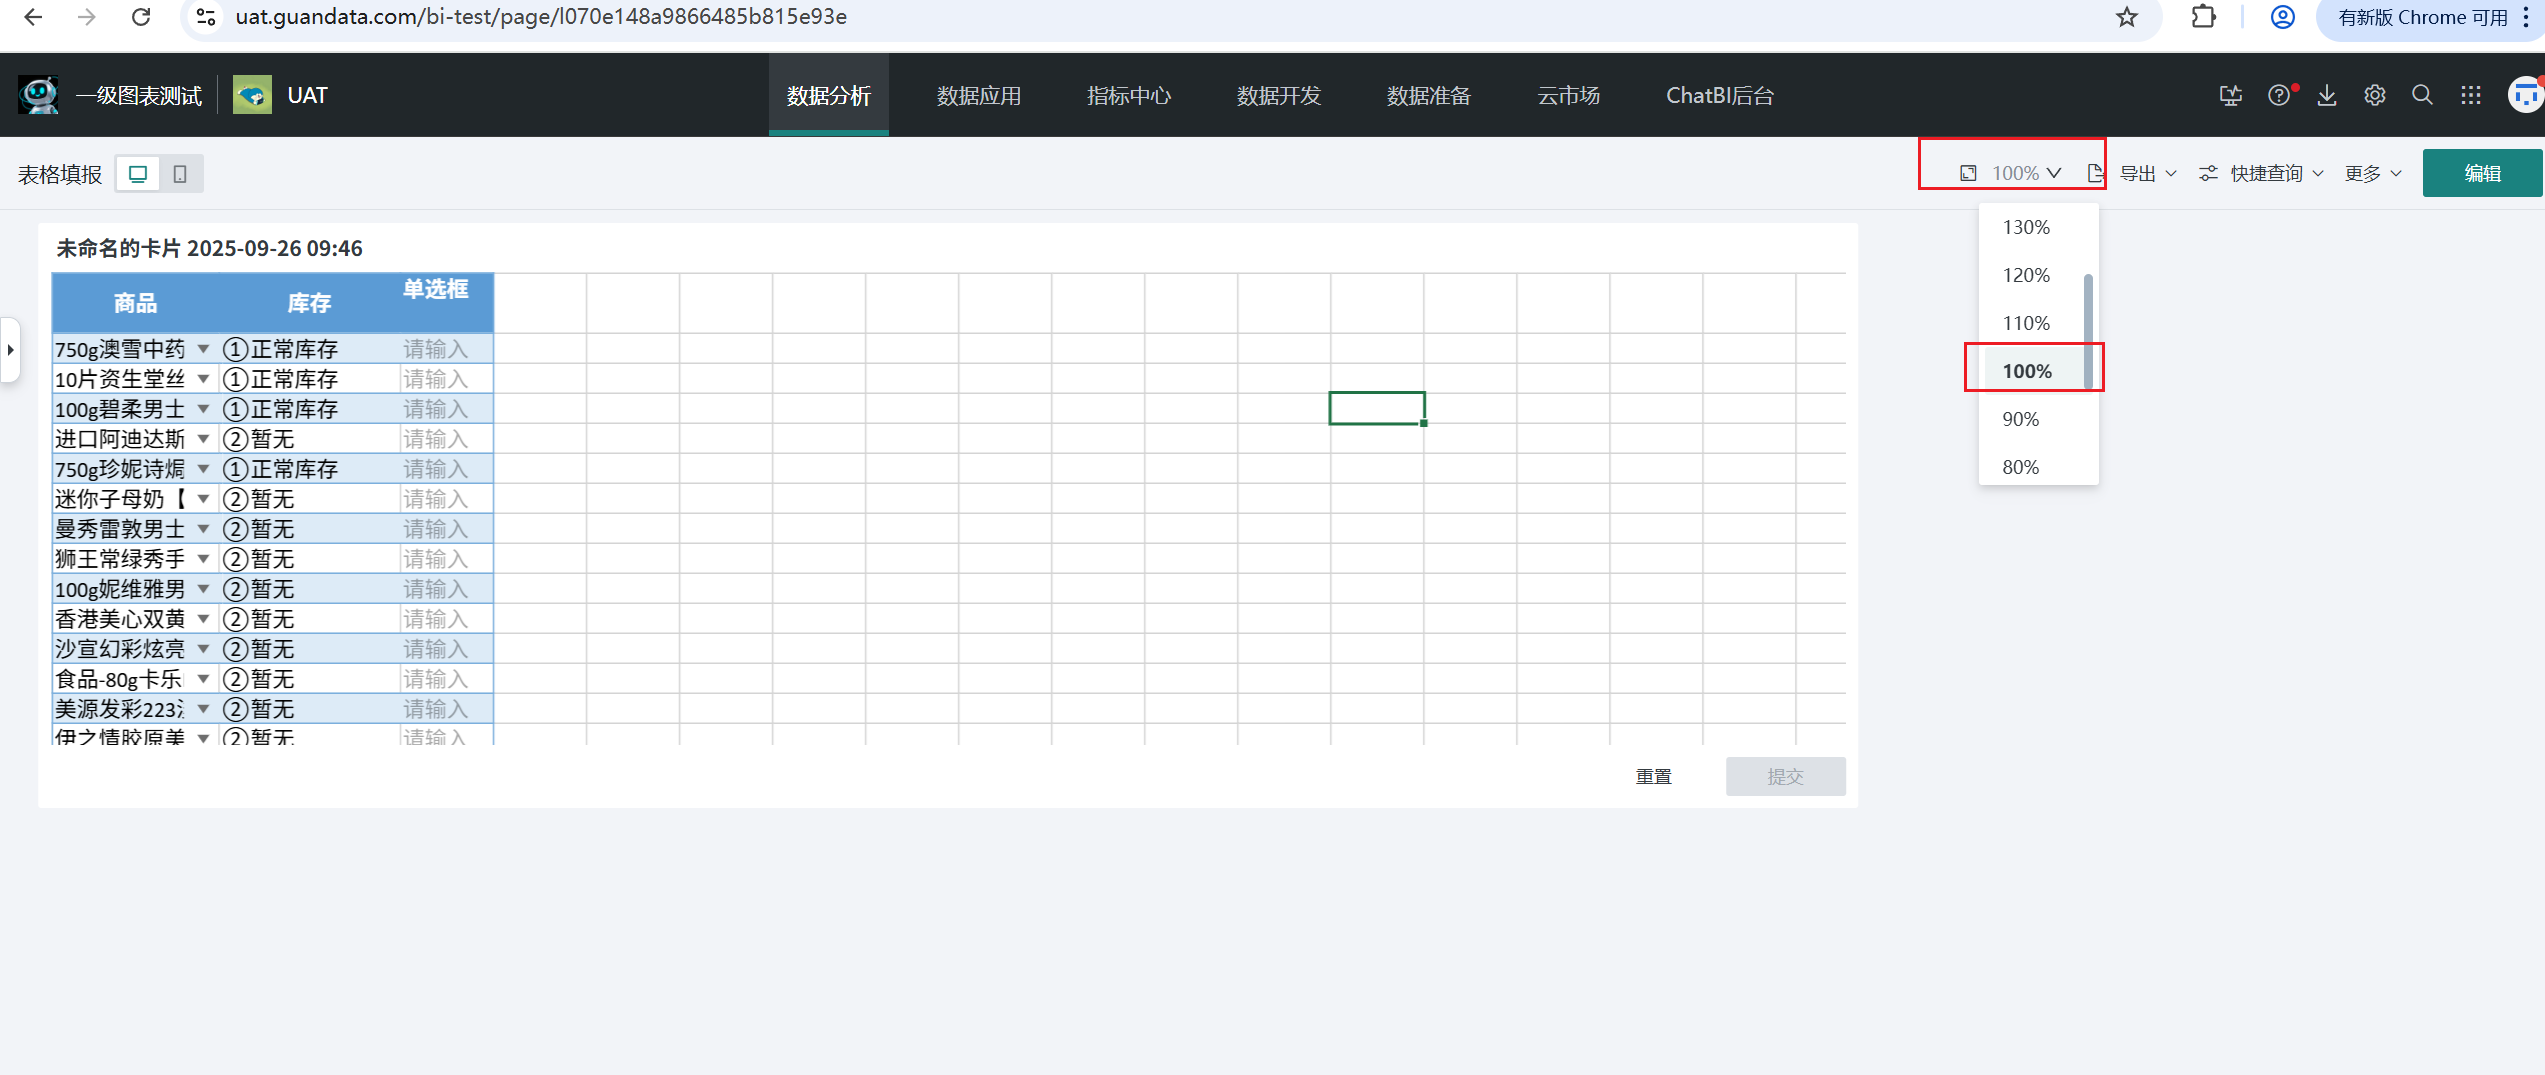The height and width of the screenshot is (1075, 2545).
Task: Click the 重置 reset button
Action: 1653,776
